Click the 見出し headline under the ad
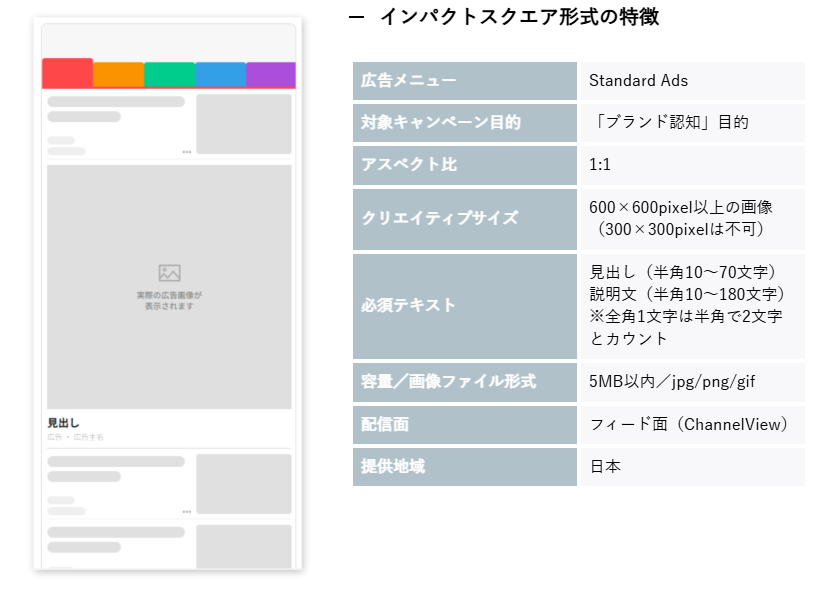This screenshot has width=823, height=589. click(63, 423)
